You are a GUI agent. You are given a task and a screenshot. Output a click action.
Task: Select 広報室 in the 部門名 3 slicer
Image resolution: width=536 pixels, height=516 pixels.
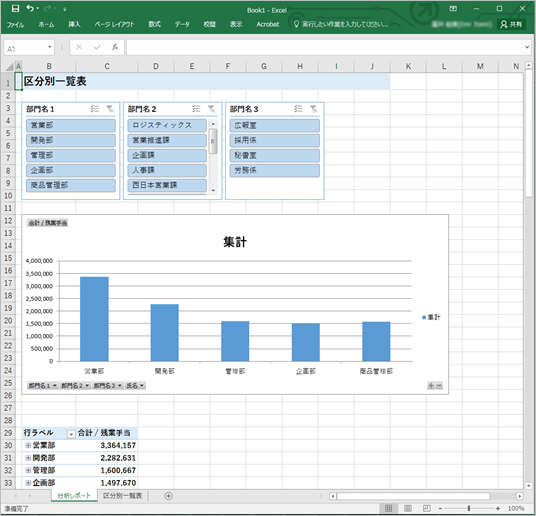[275, 125]
